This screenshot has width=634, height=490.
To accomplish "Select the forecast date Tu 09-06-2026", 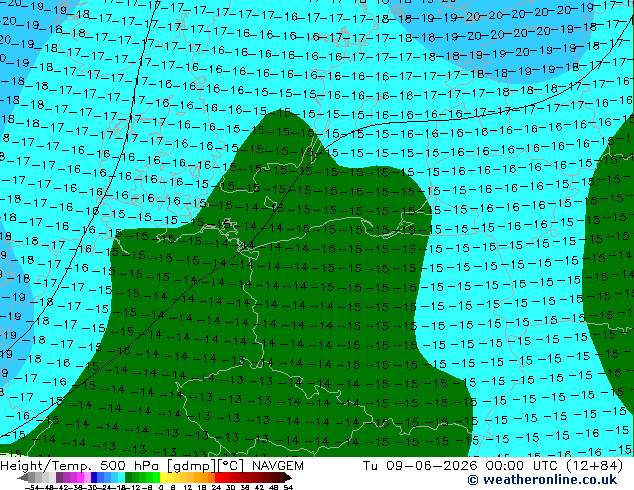I will (420, 466).
